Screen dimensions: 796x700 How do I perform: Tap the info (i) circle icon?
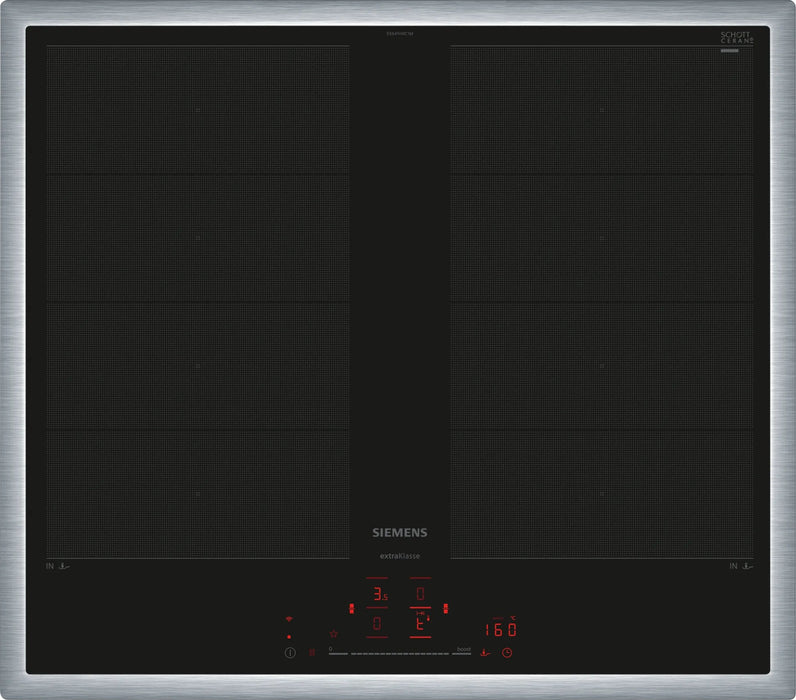tap(290, 653)
